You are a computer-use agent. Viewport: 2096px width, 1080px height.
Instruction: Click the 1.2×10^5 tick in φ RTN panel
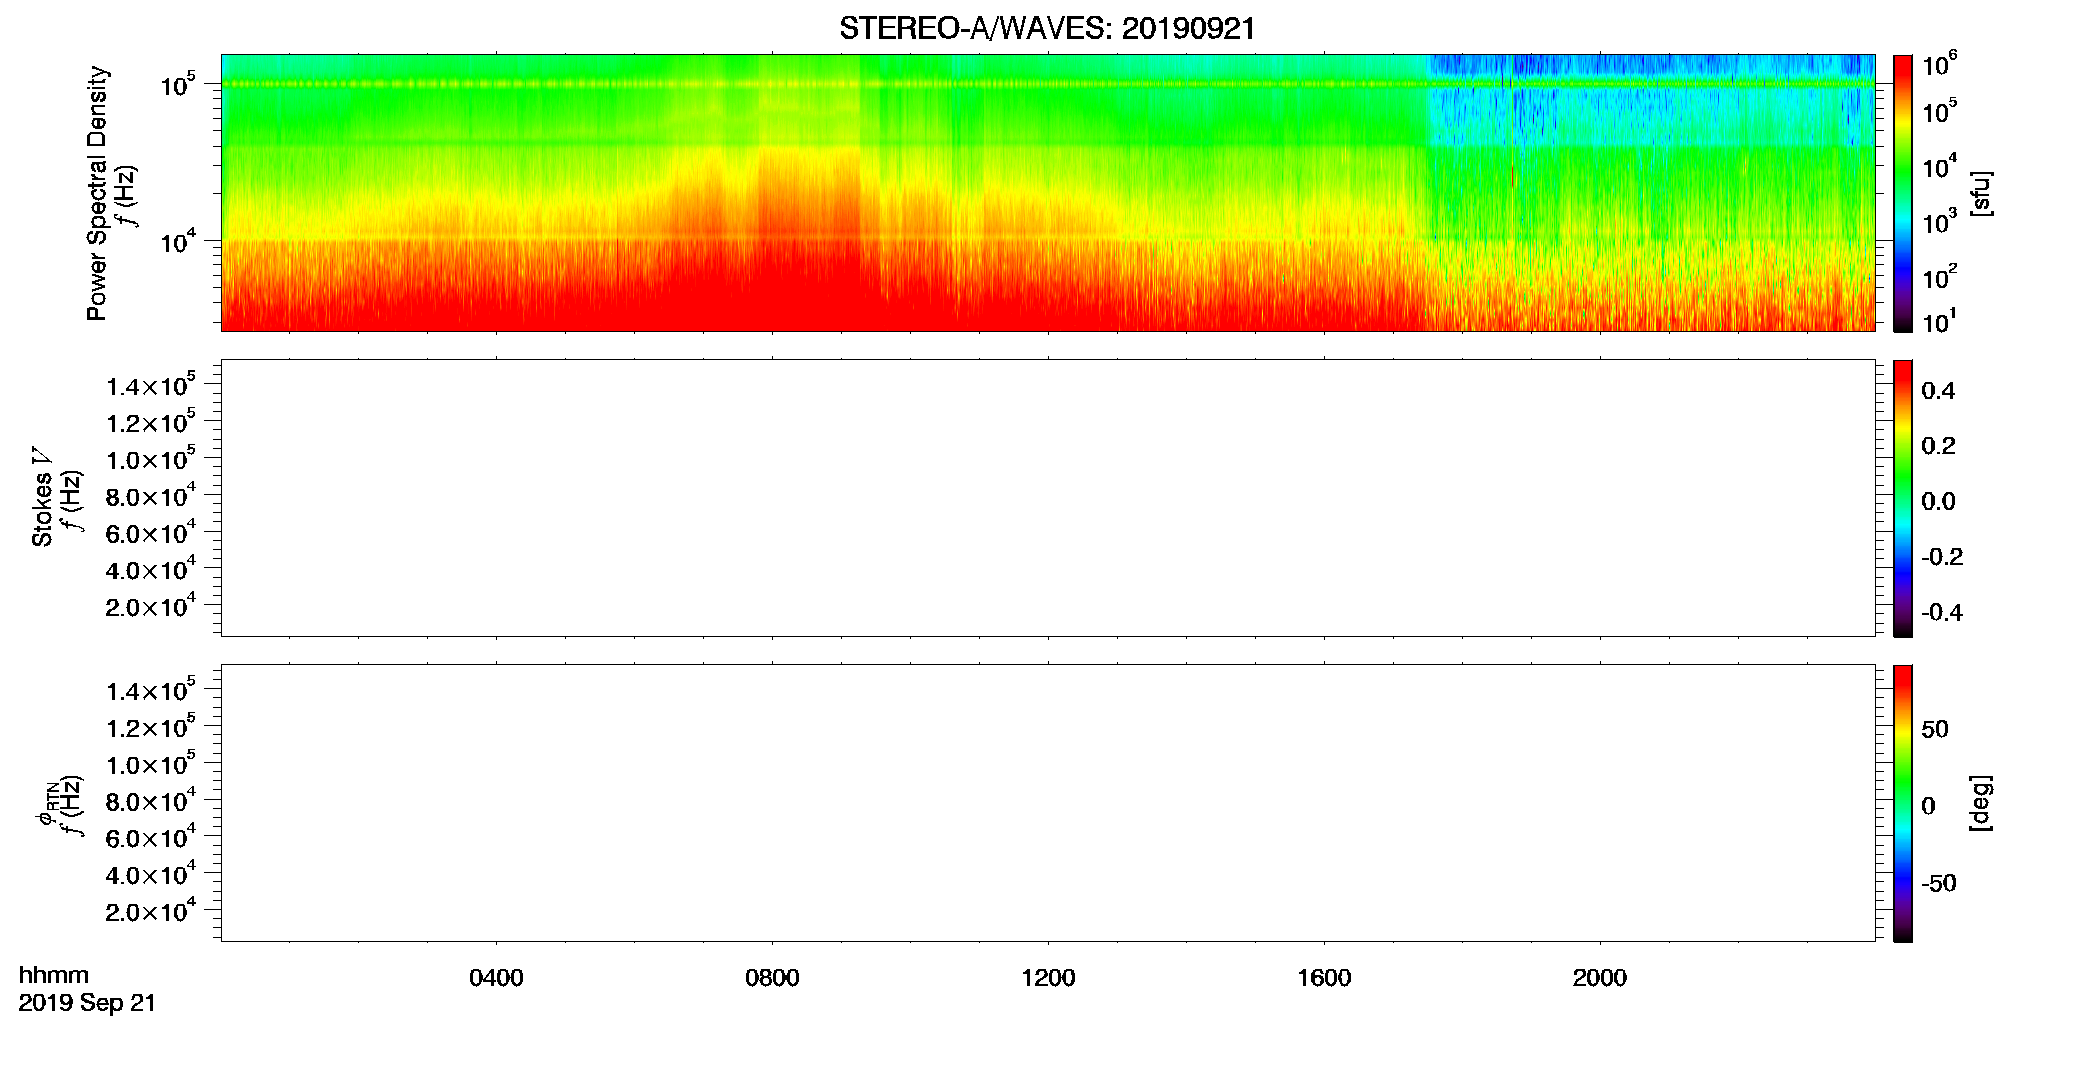tap(151, 727)
